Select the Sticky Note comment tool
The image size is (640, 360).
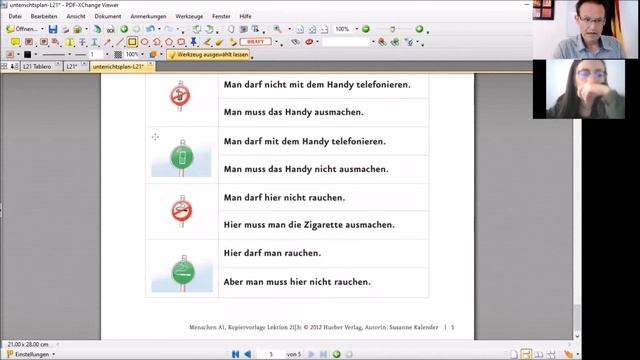(15, 42)
